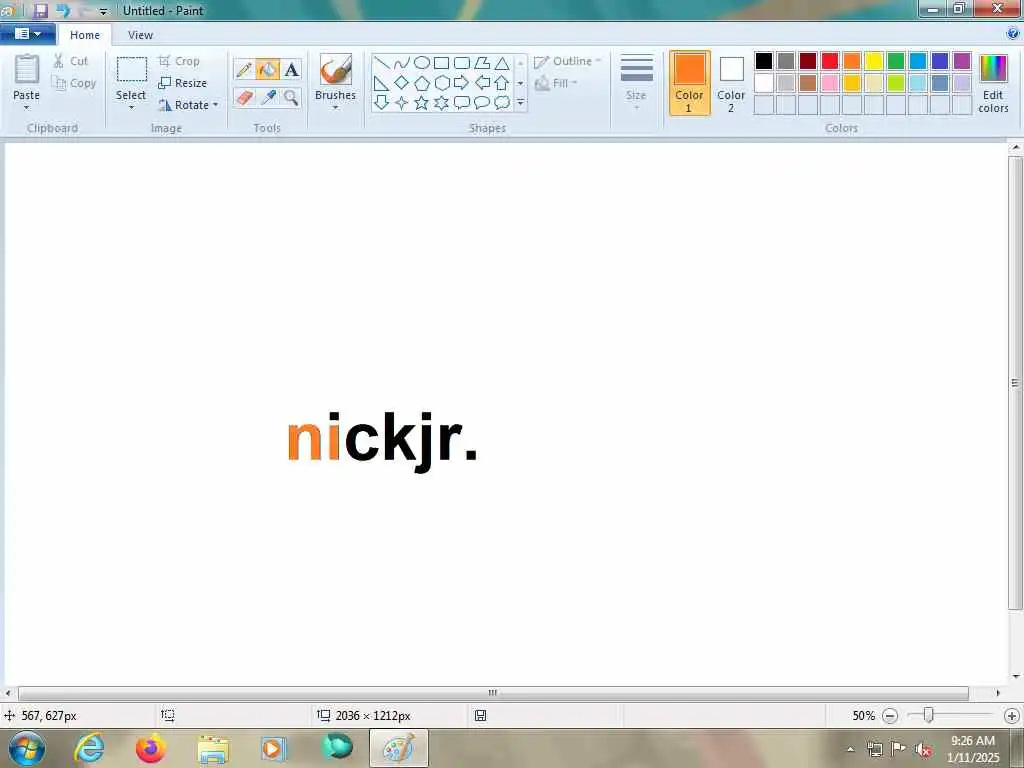The image size is (1024, 768).
Task: Open Windows Media Player from taskbar
Action: (273, 748)
